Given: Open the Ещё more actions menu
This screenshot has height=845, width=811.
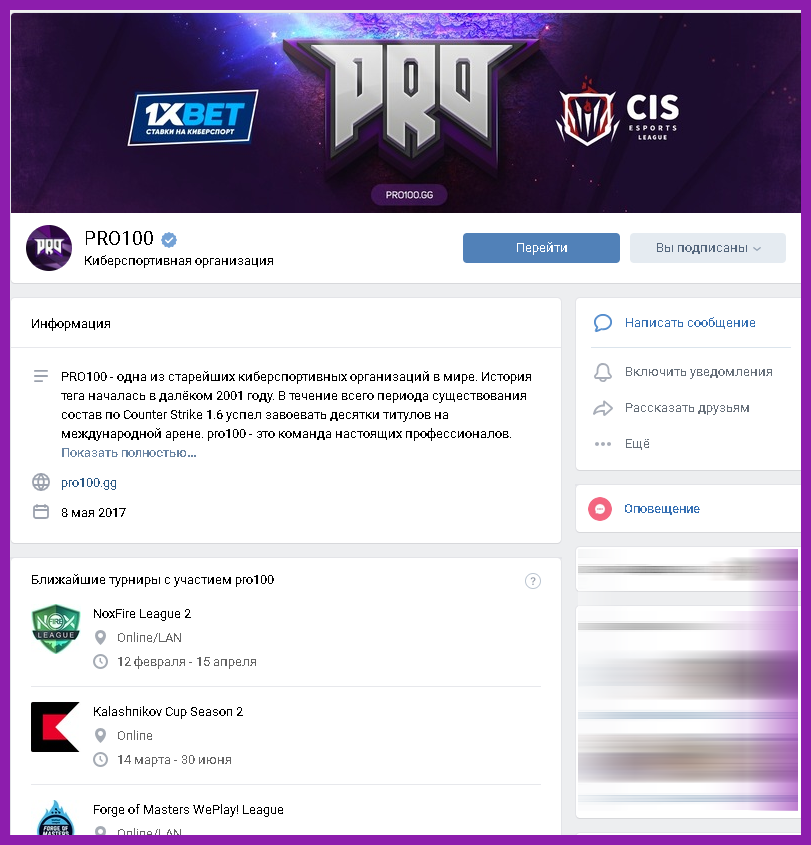Looking at the screenshot, I should click(637, 444).
